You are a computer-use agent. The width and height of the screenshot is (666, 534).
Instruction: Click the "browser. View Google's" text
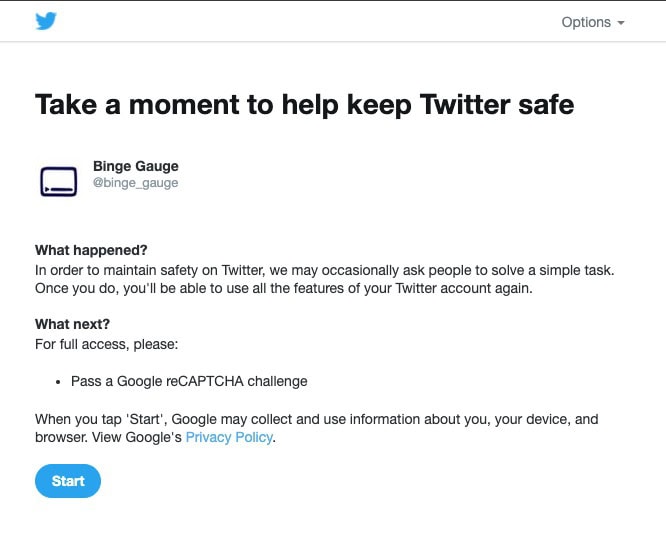(x=108, y=438)
